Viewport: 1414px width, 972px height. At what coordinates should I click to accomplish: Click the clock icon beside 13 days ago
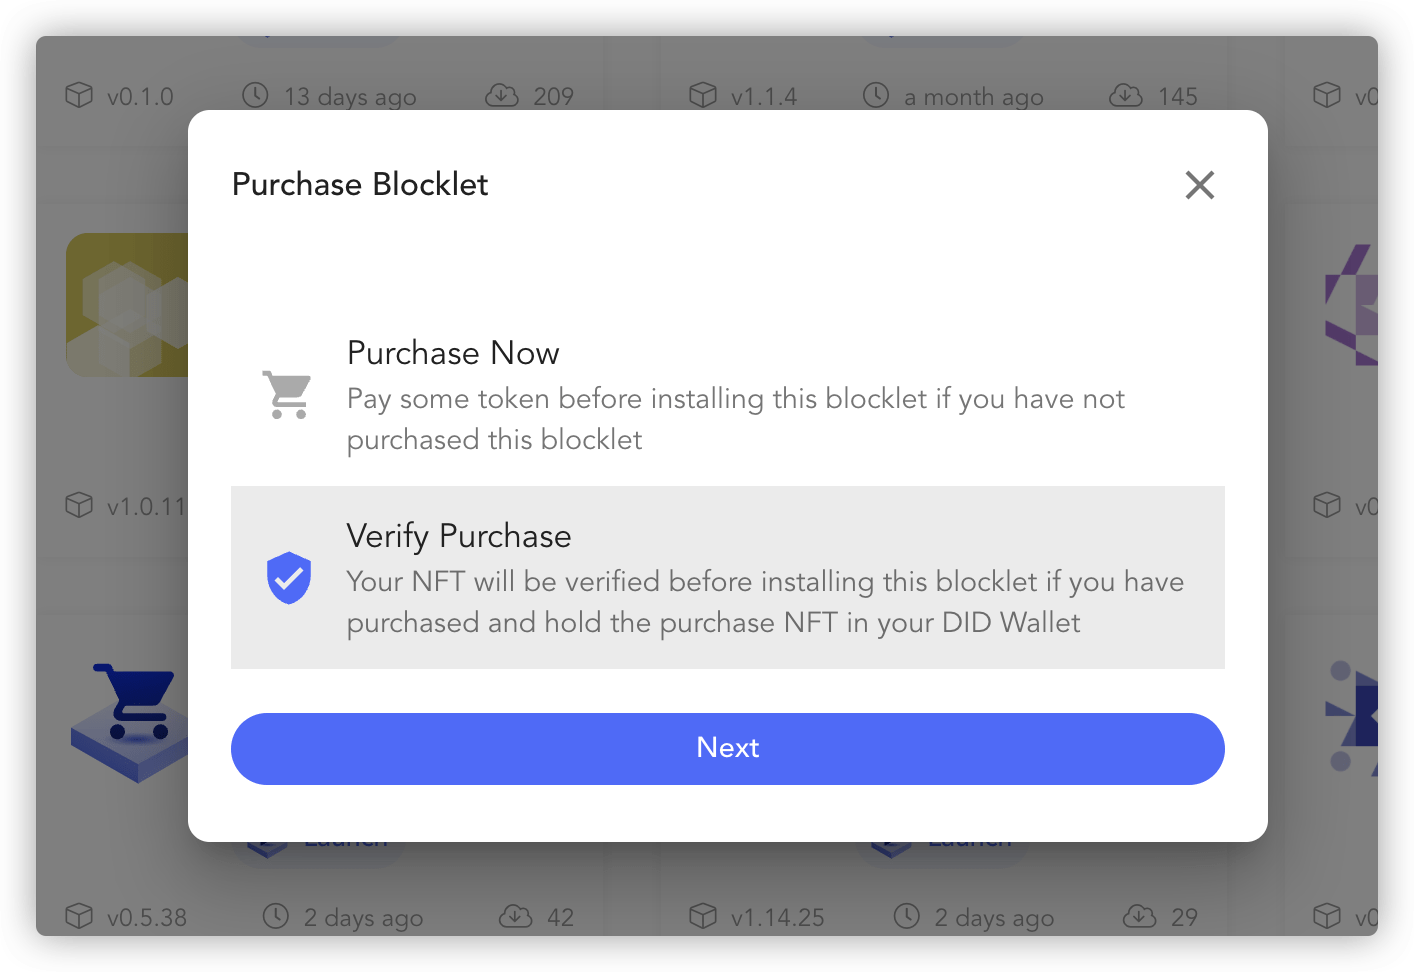(256, 95)
